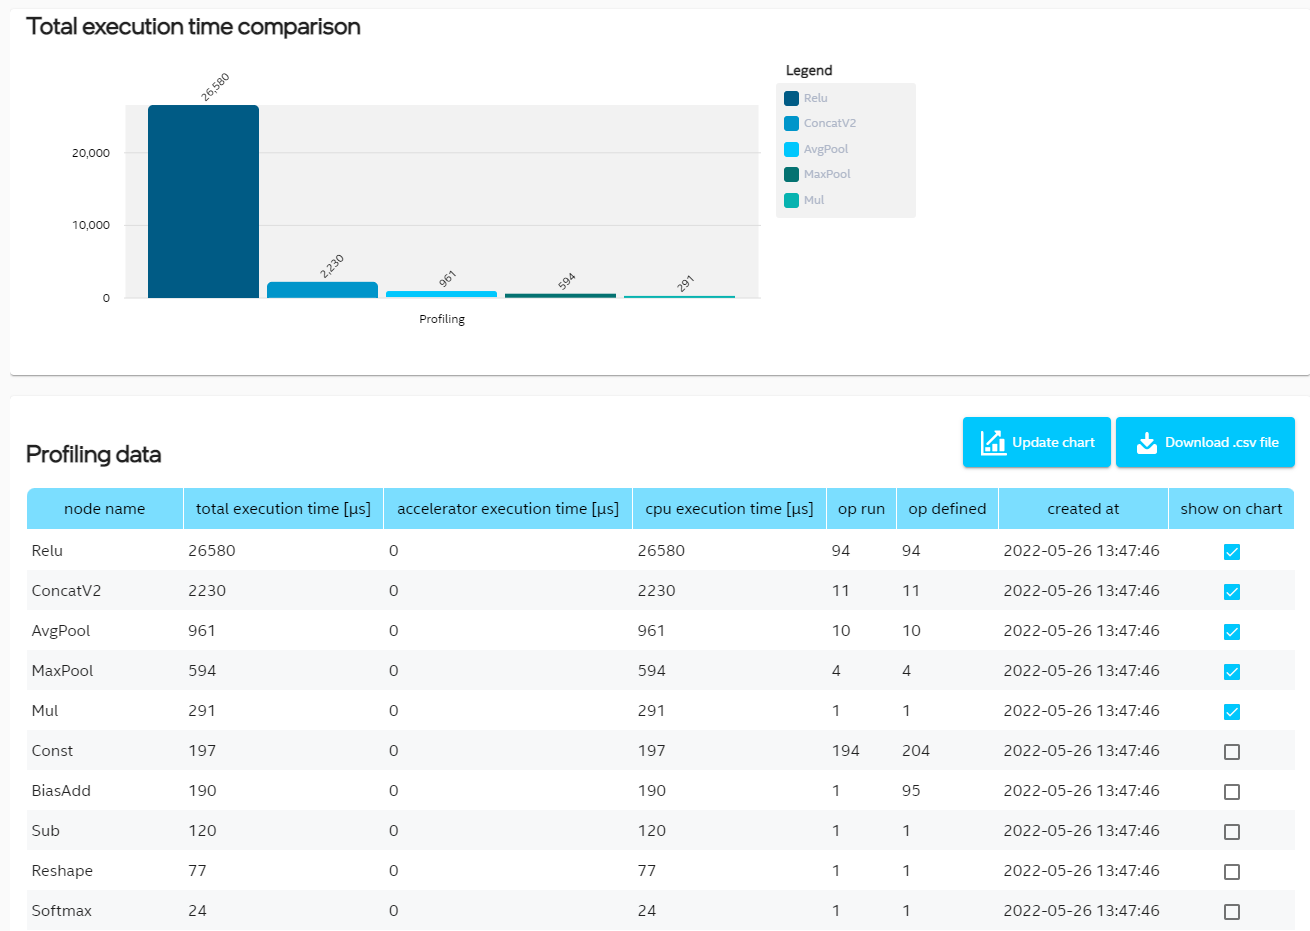
Task: Sort by created at column header
Action: tap(1083, 508)
